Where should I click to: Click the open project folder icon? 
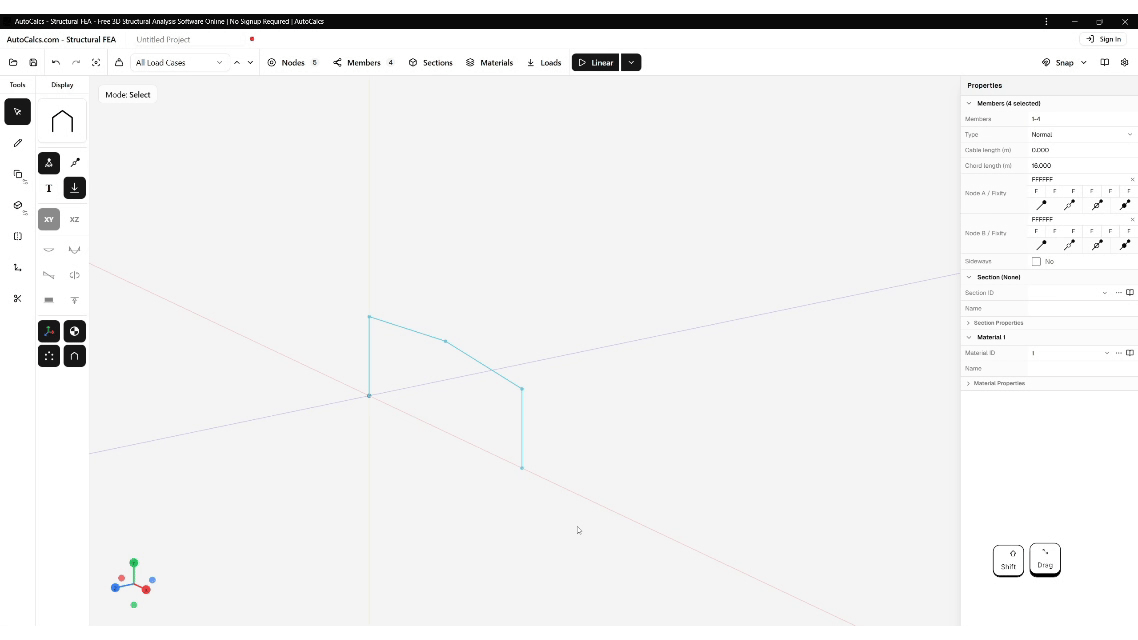click(x=13, y=62)
